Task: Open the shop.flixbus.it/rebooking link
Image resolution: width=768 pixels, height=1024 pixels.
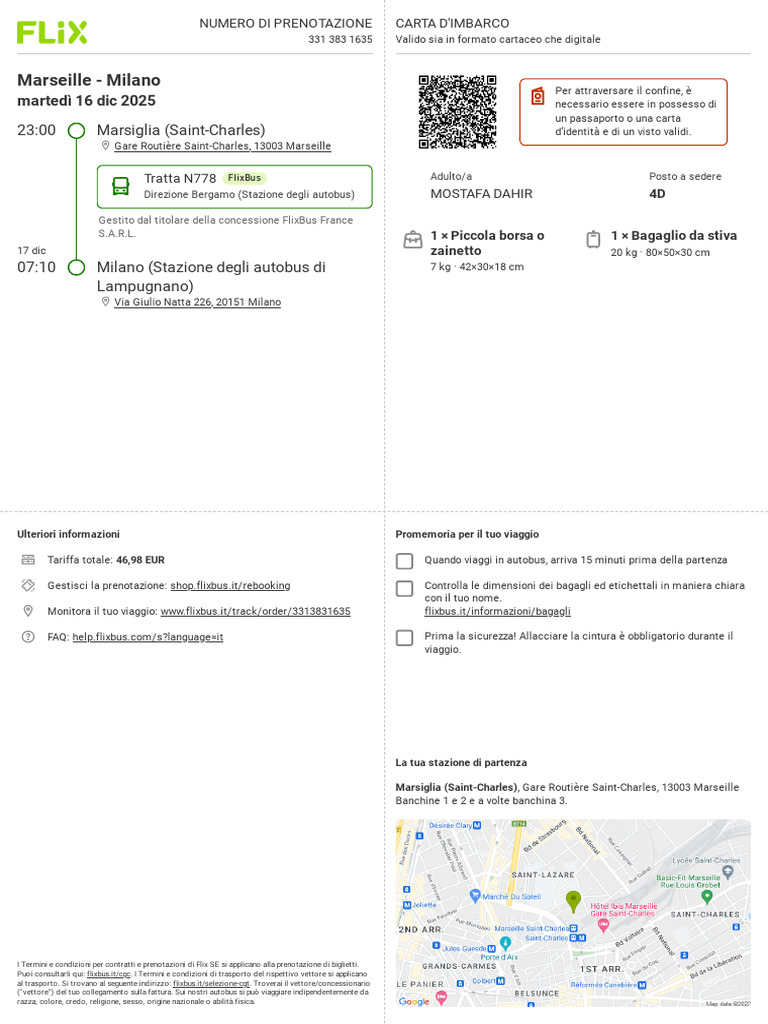Action: click(230, 586)
